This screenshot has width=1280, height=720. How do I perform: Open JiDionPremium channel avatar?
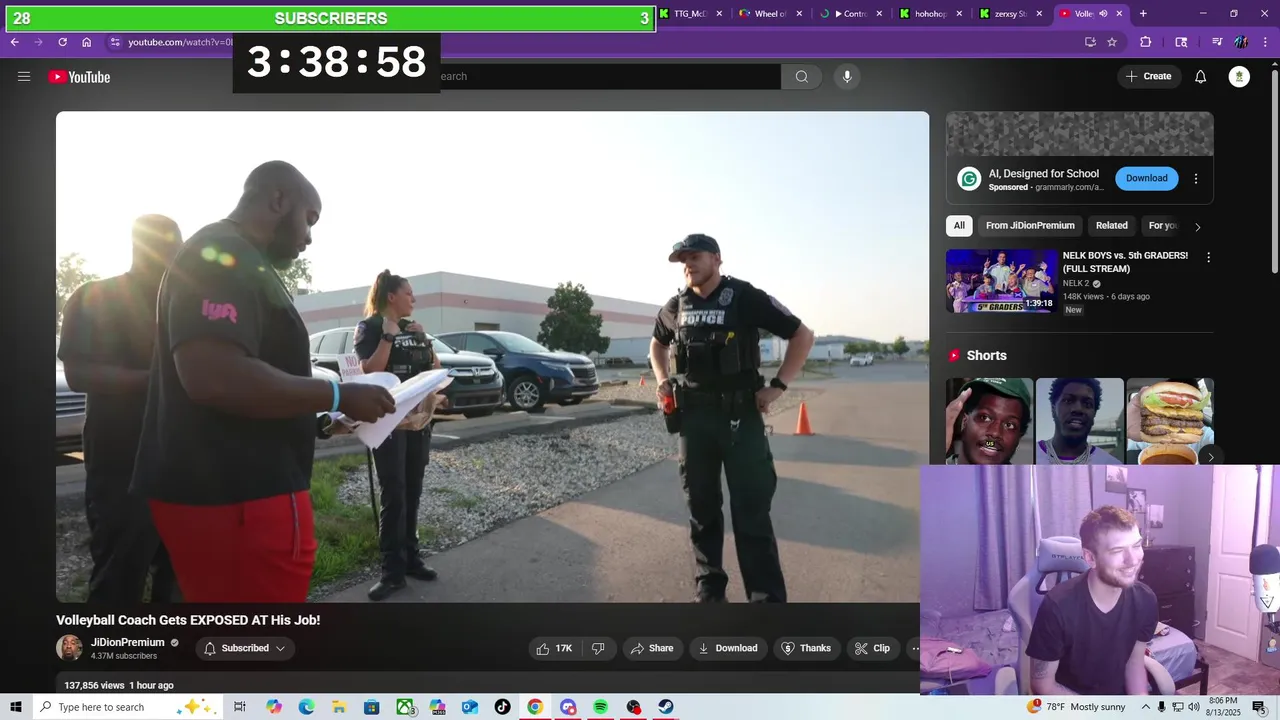pos(69,648)
